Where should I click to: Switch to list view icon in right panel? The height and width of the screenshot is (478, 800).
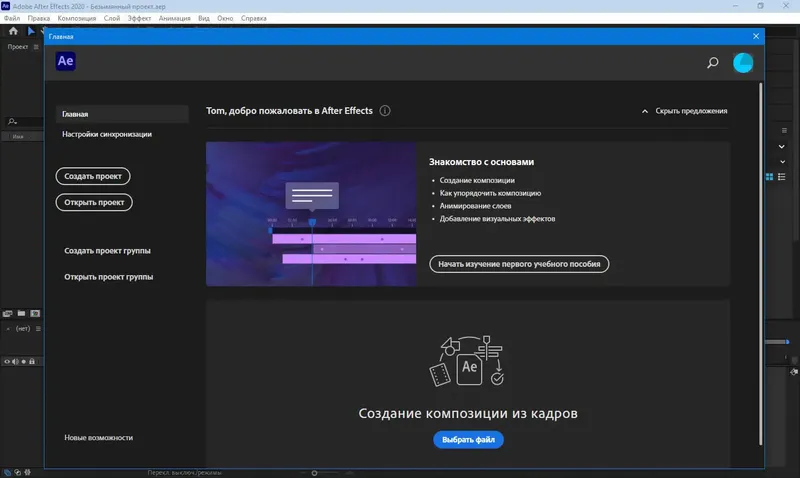[782, 177]
